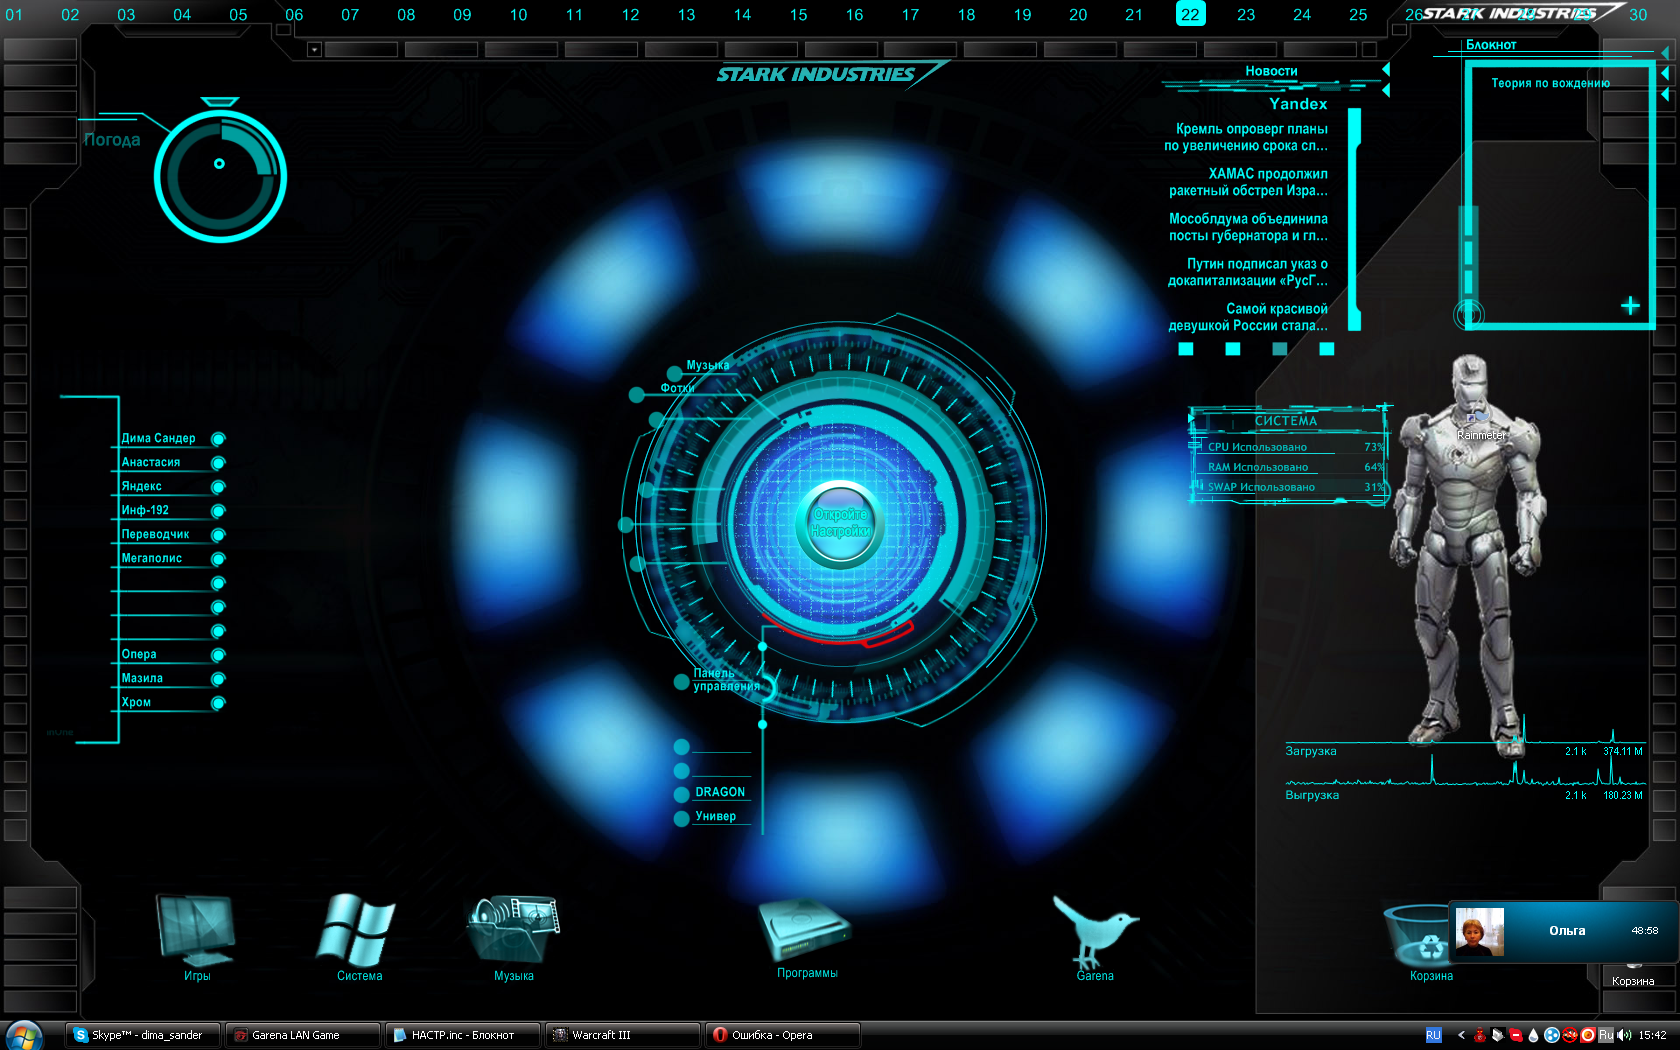Switch to Garena LAN Game taskbar item

tap(303, 1035)
